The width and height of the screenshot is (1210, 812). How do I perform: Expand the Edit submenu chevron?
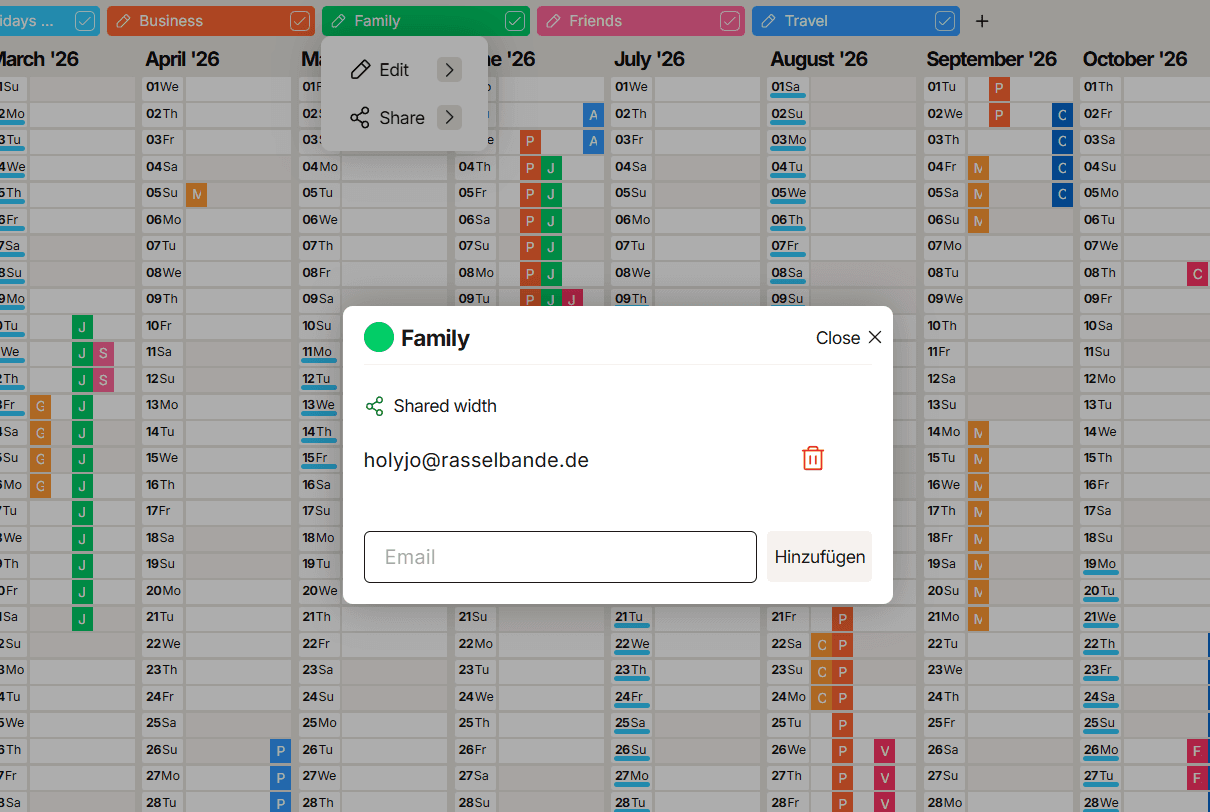pos(449,70)
